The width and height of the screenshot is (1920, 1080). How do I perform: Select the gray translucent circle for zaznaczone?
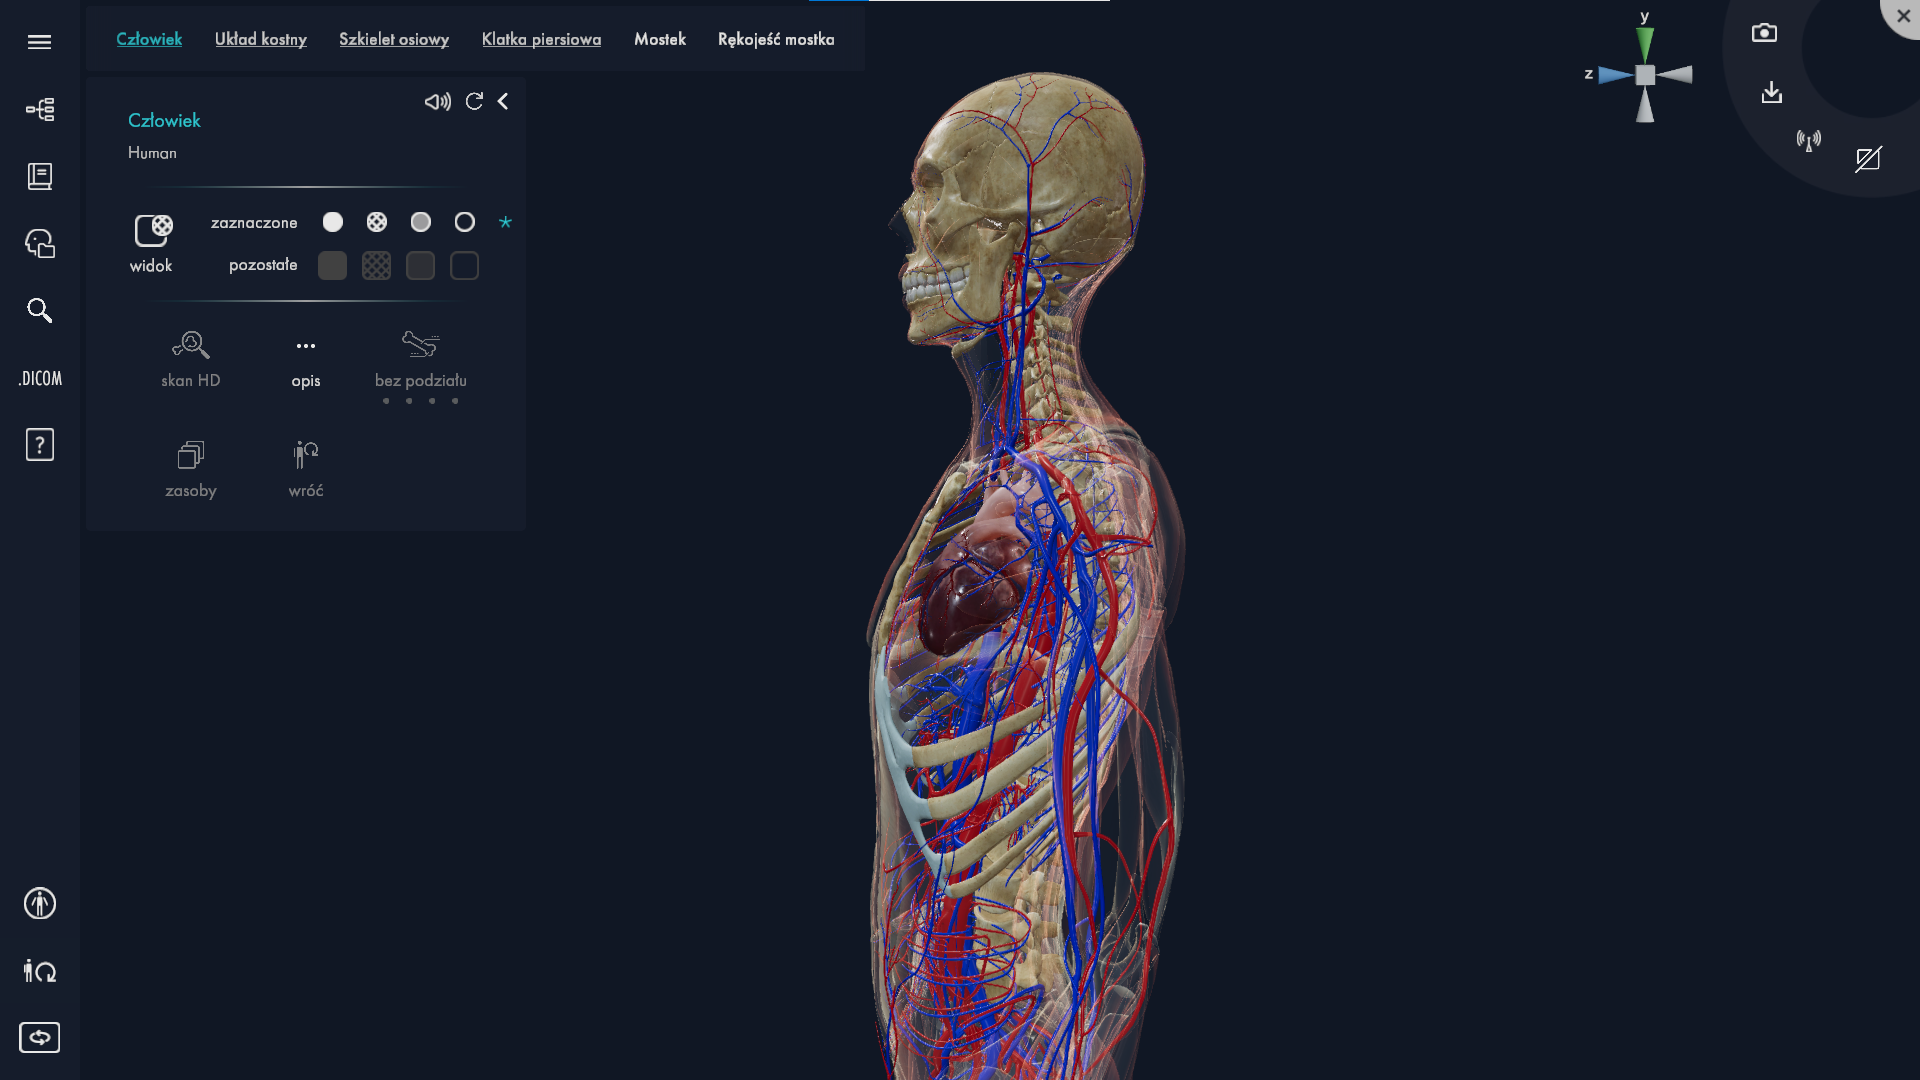420,222
